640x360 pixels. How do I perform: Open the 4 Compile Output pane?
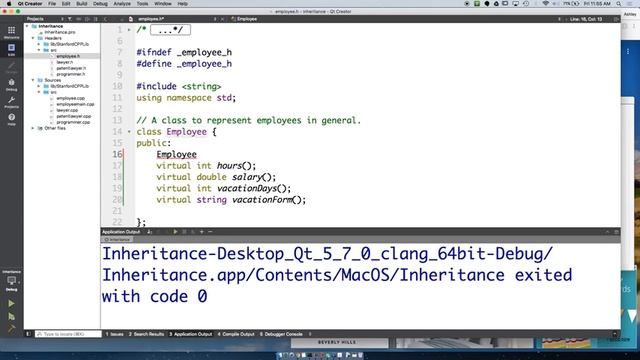point(236,334)
